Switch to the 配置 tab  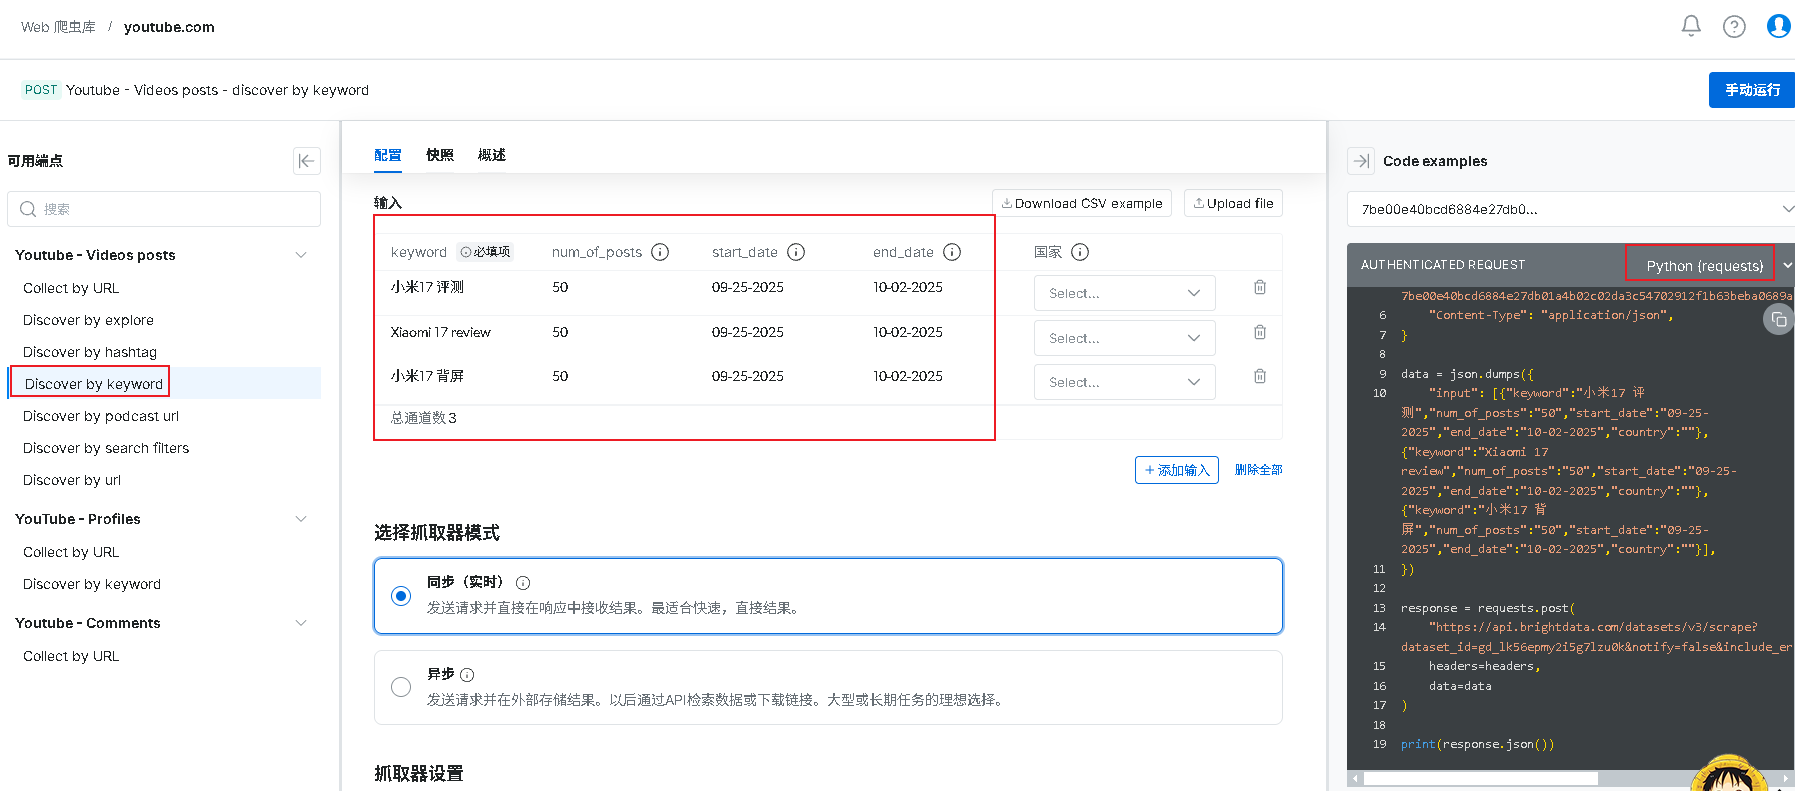[x=388, y=155]
